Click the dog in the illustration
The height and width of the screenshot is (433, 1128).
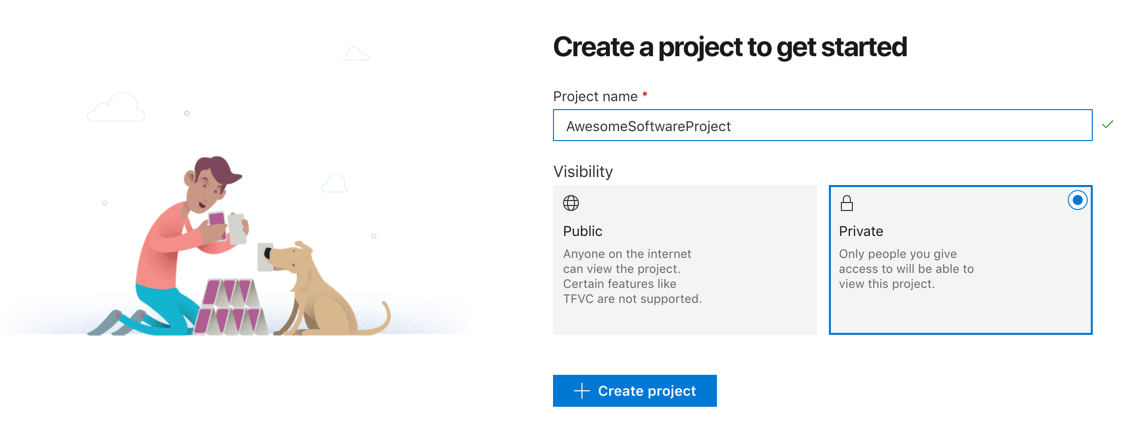(324, 289)
